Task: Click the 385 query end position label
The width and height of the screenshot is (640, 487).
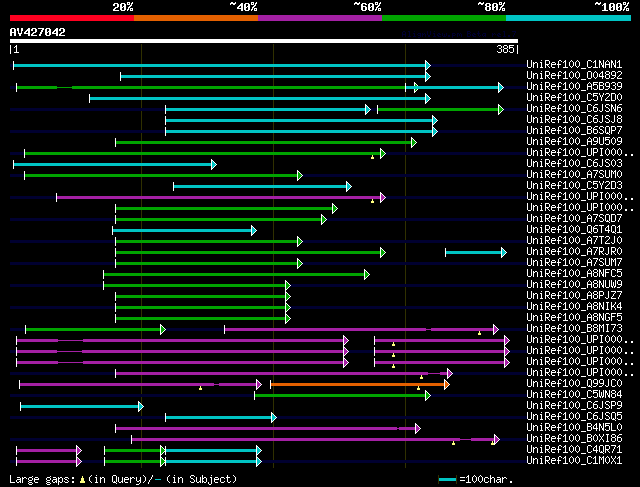Action: point(505,49)
